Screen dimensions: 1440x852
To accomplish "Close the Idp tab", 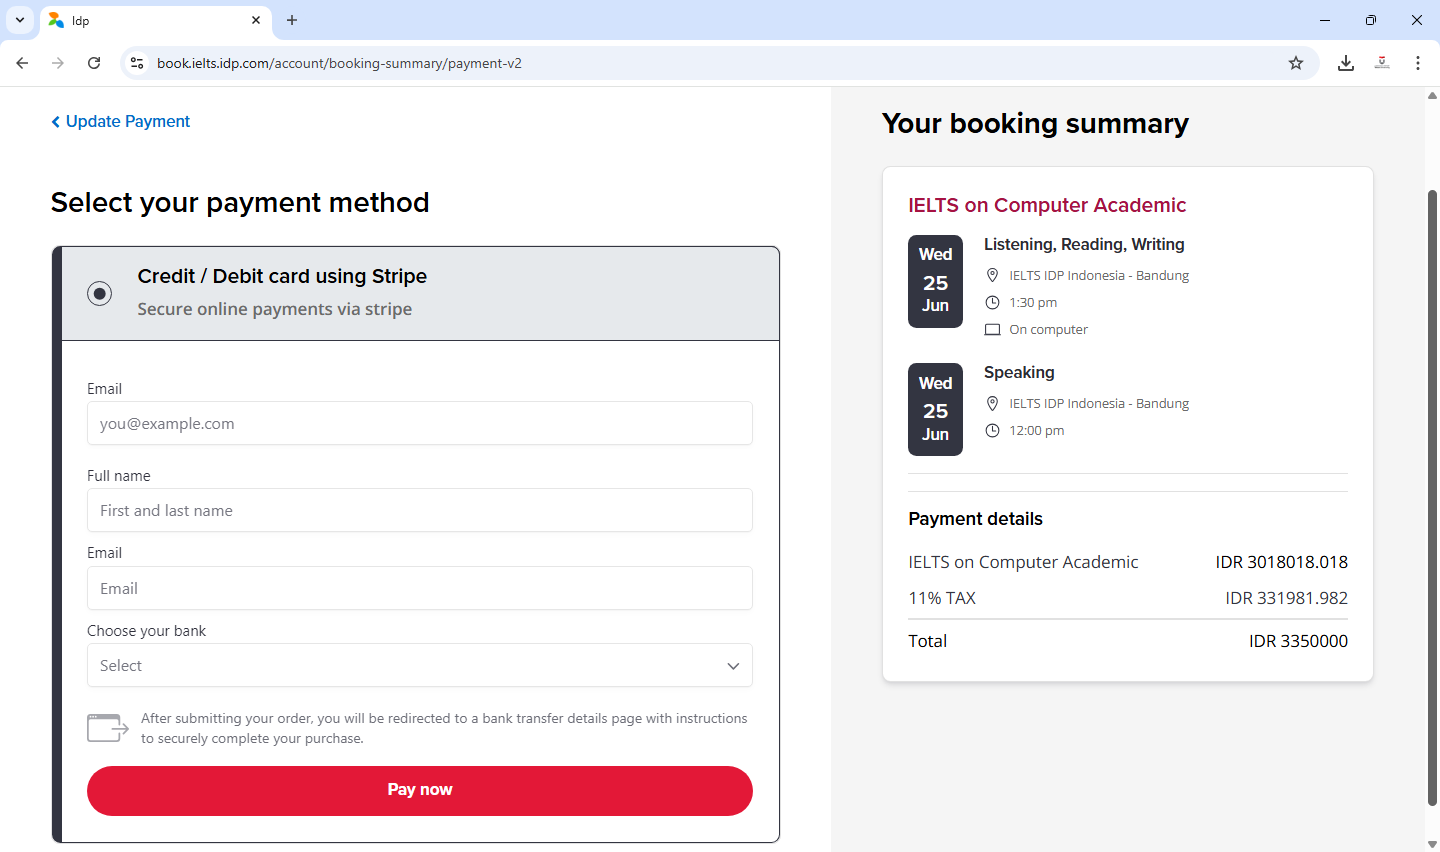I will pos(256,20).
